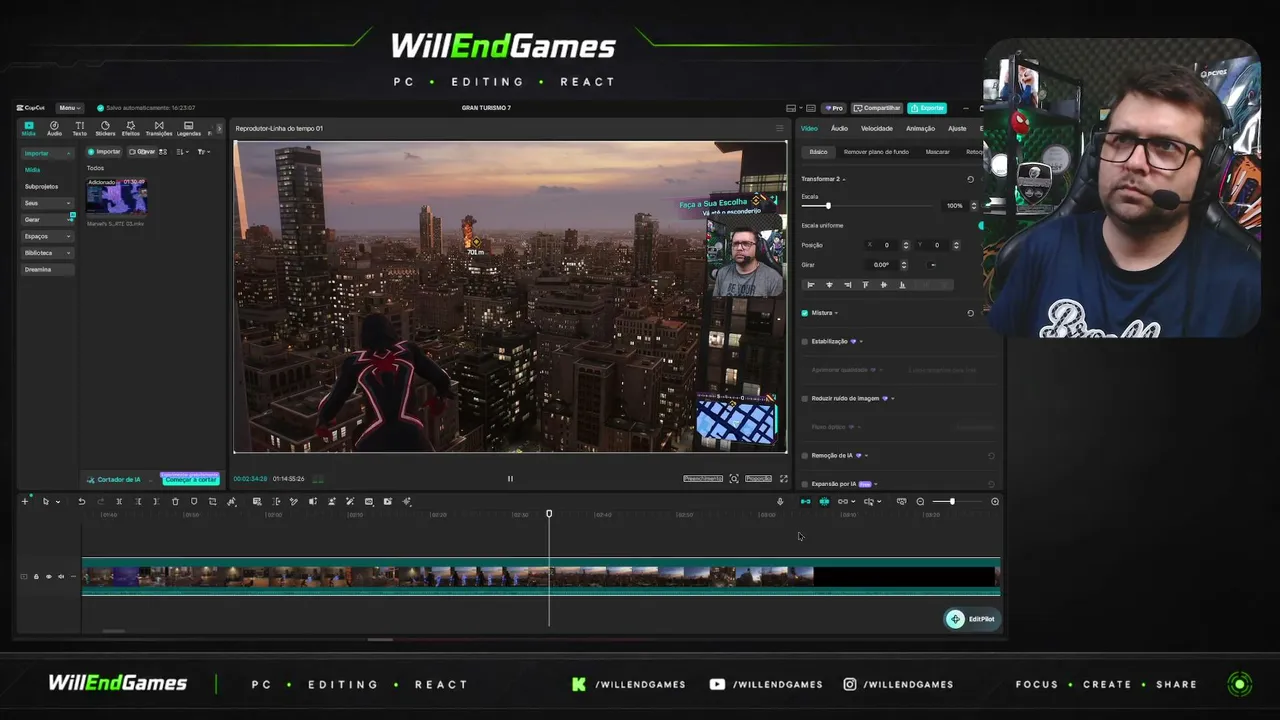Viewport: 1280px width, 720px height.
Task: Switch to the Vídeo properties tab
Action: point(809,128)
